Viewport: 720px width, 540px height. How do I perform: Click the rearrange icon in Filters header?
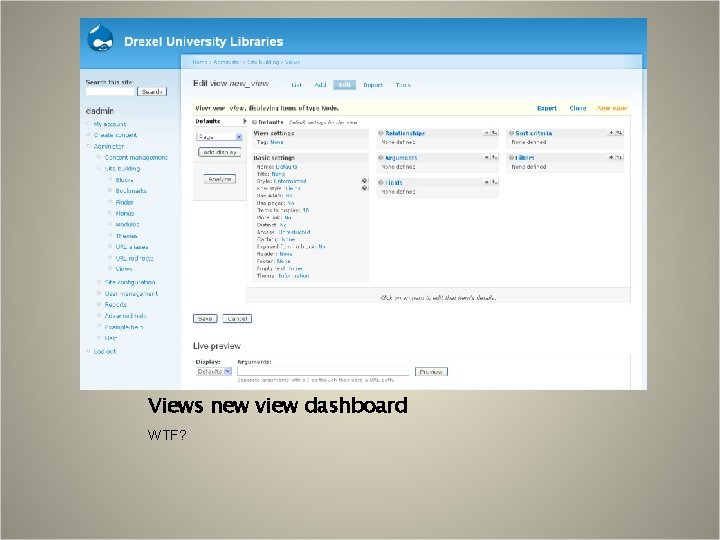(x=619, y=158)
